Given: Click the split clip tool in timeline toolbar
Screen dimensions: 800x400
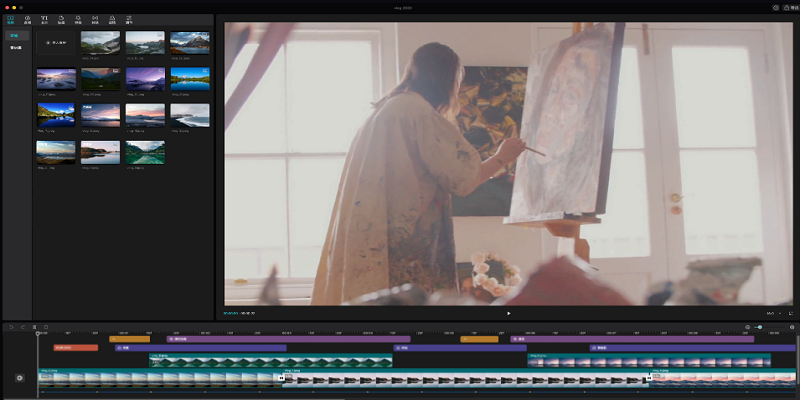Looking at the screenshot, I should tap(34, 327).
